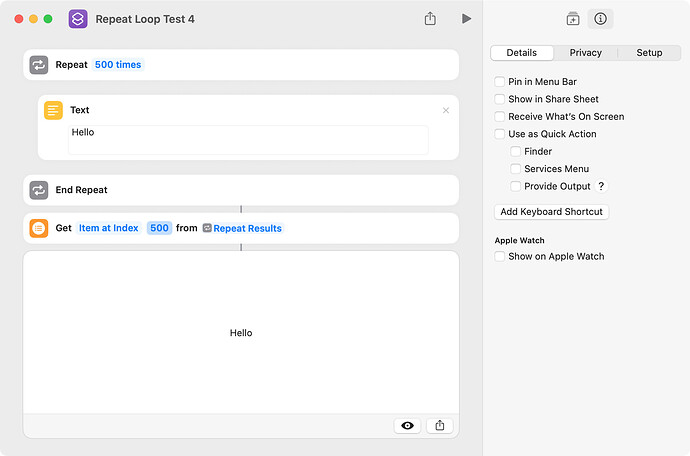Switch to the Privacy tab

coord(585,53)
